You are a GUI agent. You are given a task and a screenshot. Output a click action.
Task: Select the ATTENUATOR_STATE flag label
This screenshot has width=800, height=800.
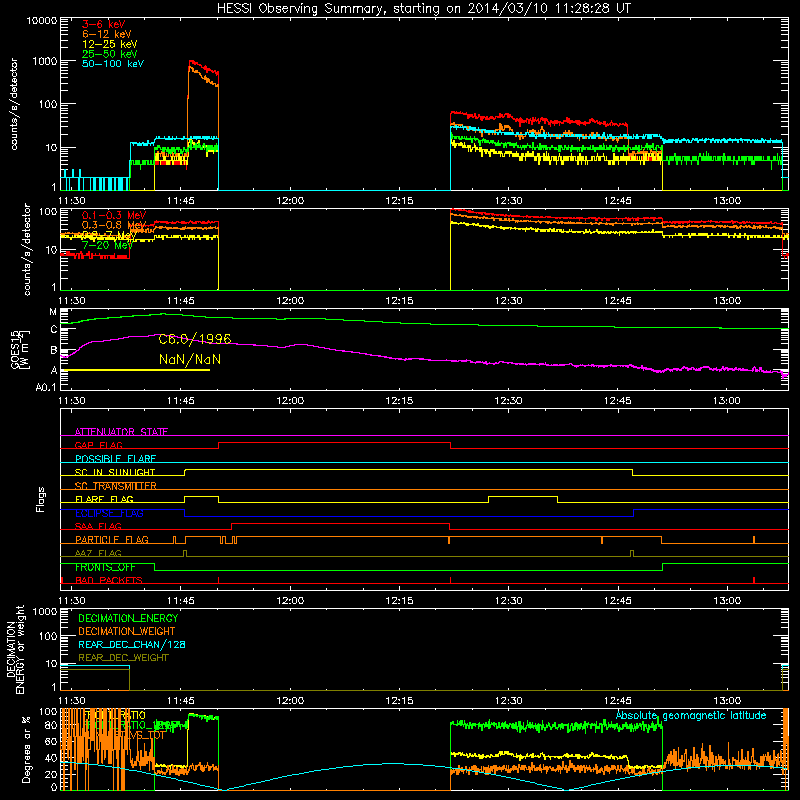pyautogui.click(x=121, y=432)
